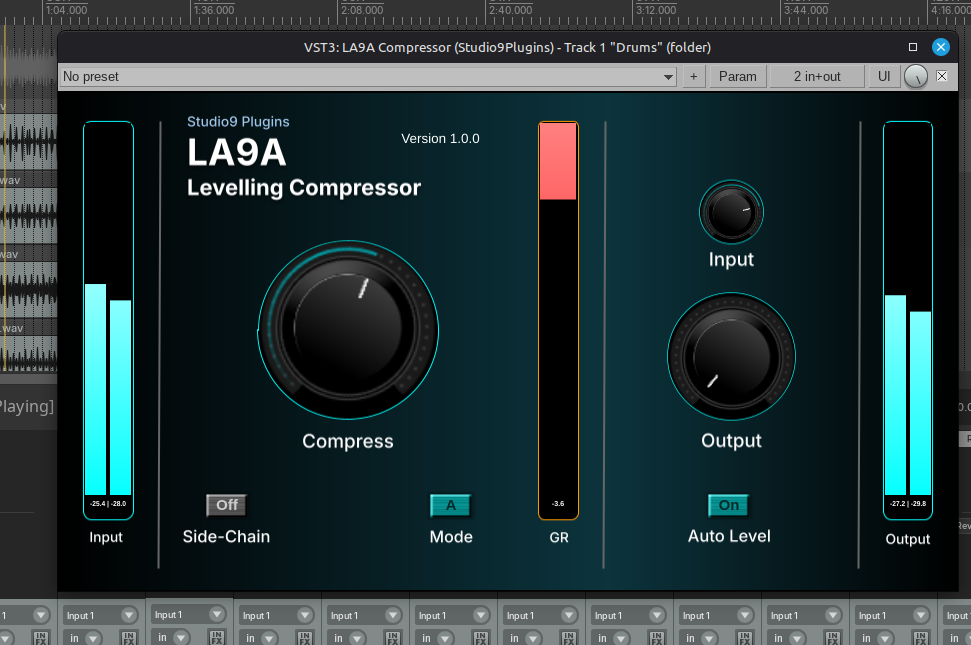Open the No preset dropdown

point(368,77)
